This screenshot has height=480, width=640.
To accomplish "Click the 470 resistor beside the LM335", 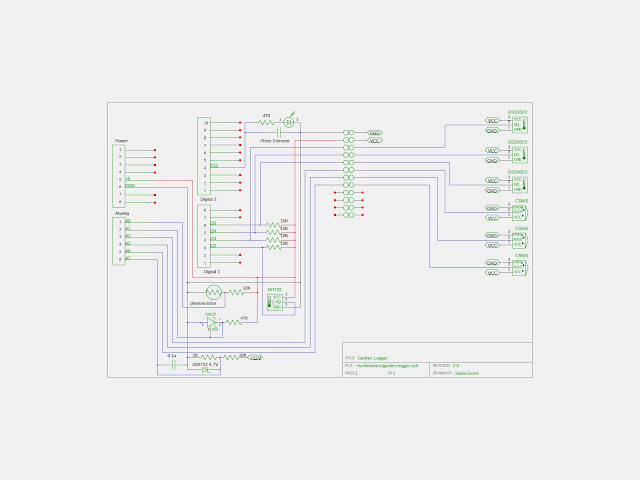I will 234,322.
